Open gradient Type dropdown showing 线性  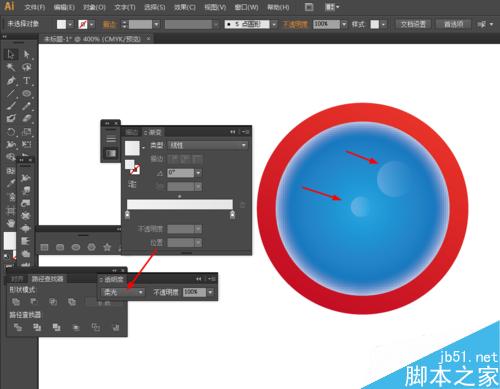click(207, 145)
